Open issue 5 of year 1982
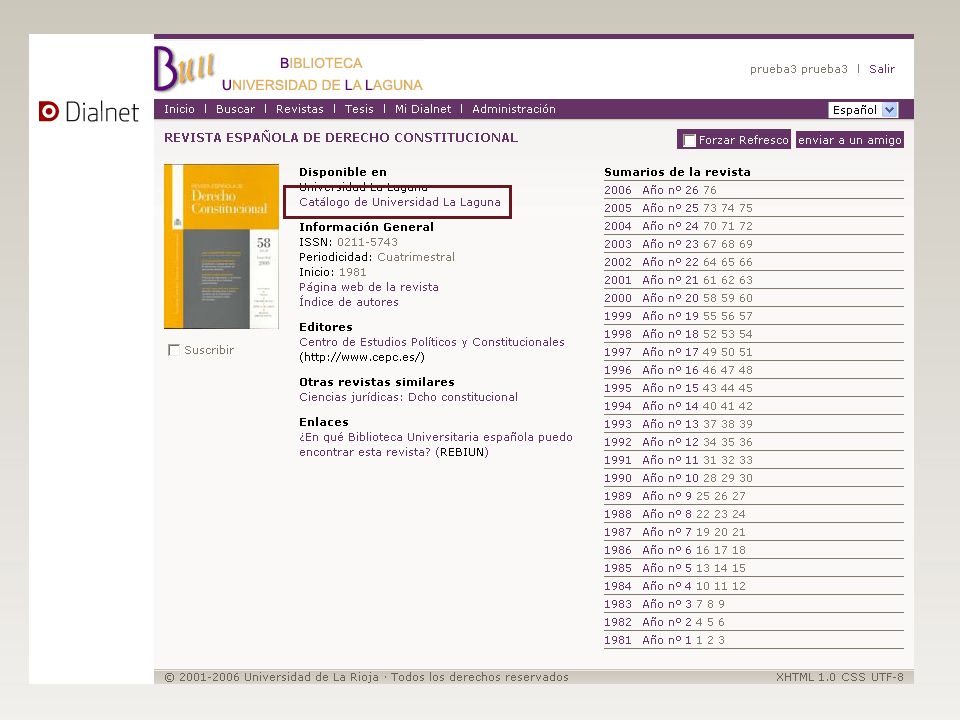The width and height of the screenshot is (960, 720). 710,622
